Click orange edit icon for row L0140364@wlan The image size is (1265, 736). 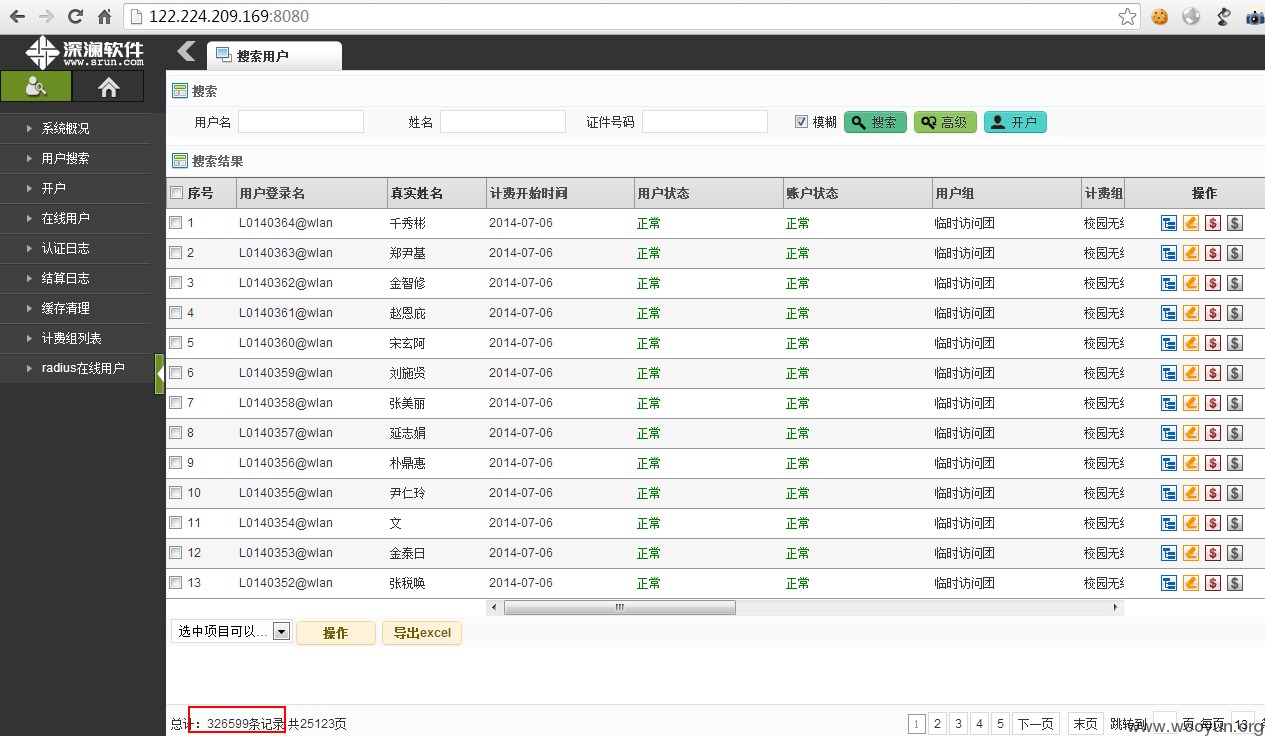[1191, 223]
